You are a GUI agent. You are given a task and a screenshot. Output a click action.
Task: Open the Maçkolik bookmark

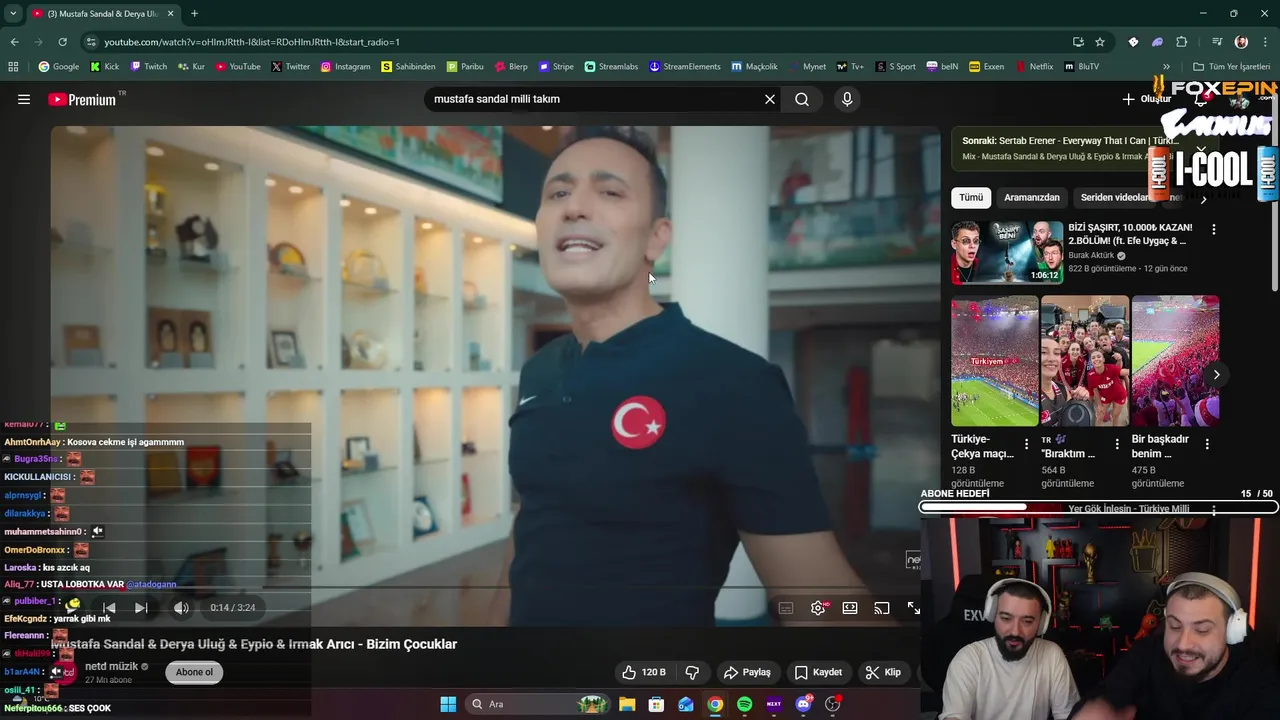[x=754, y=67]
